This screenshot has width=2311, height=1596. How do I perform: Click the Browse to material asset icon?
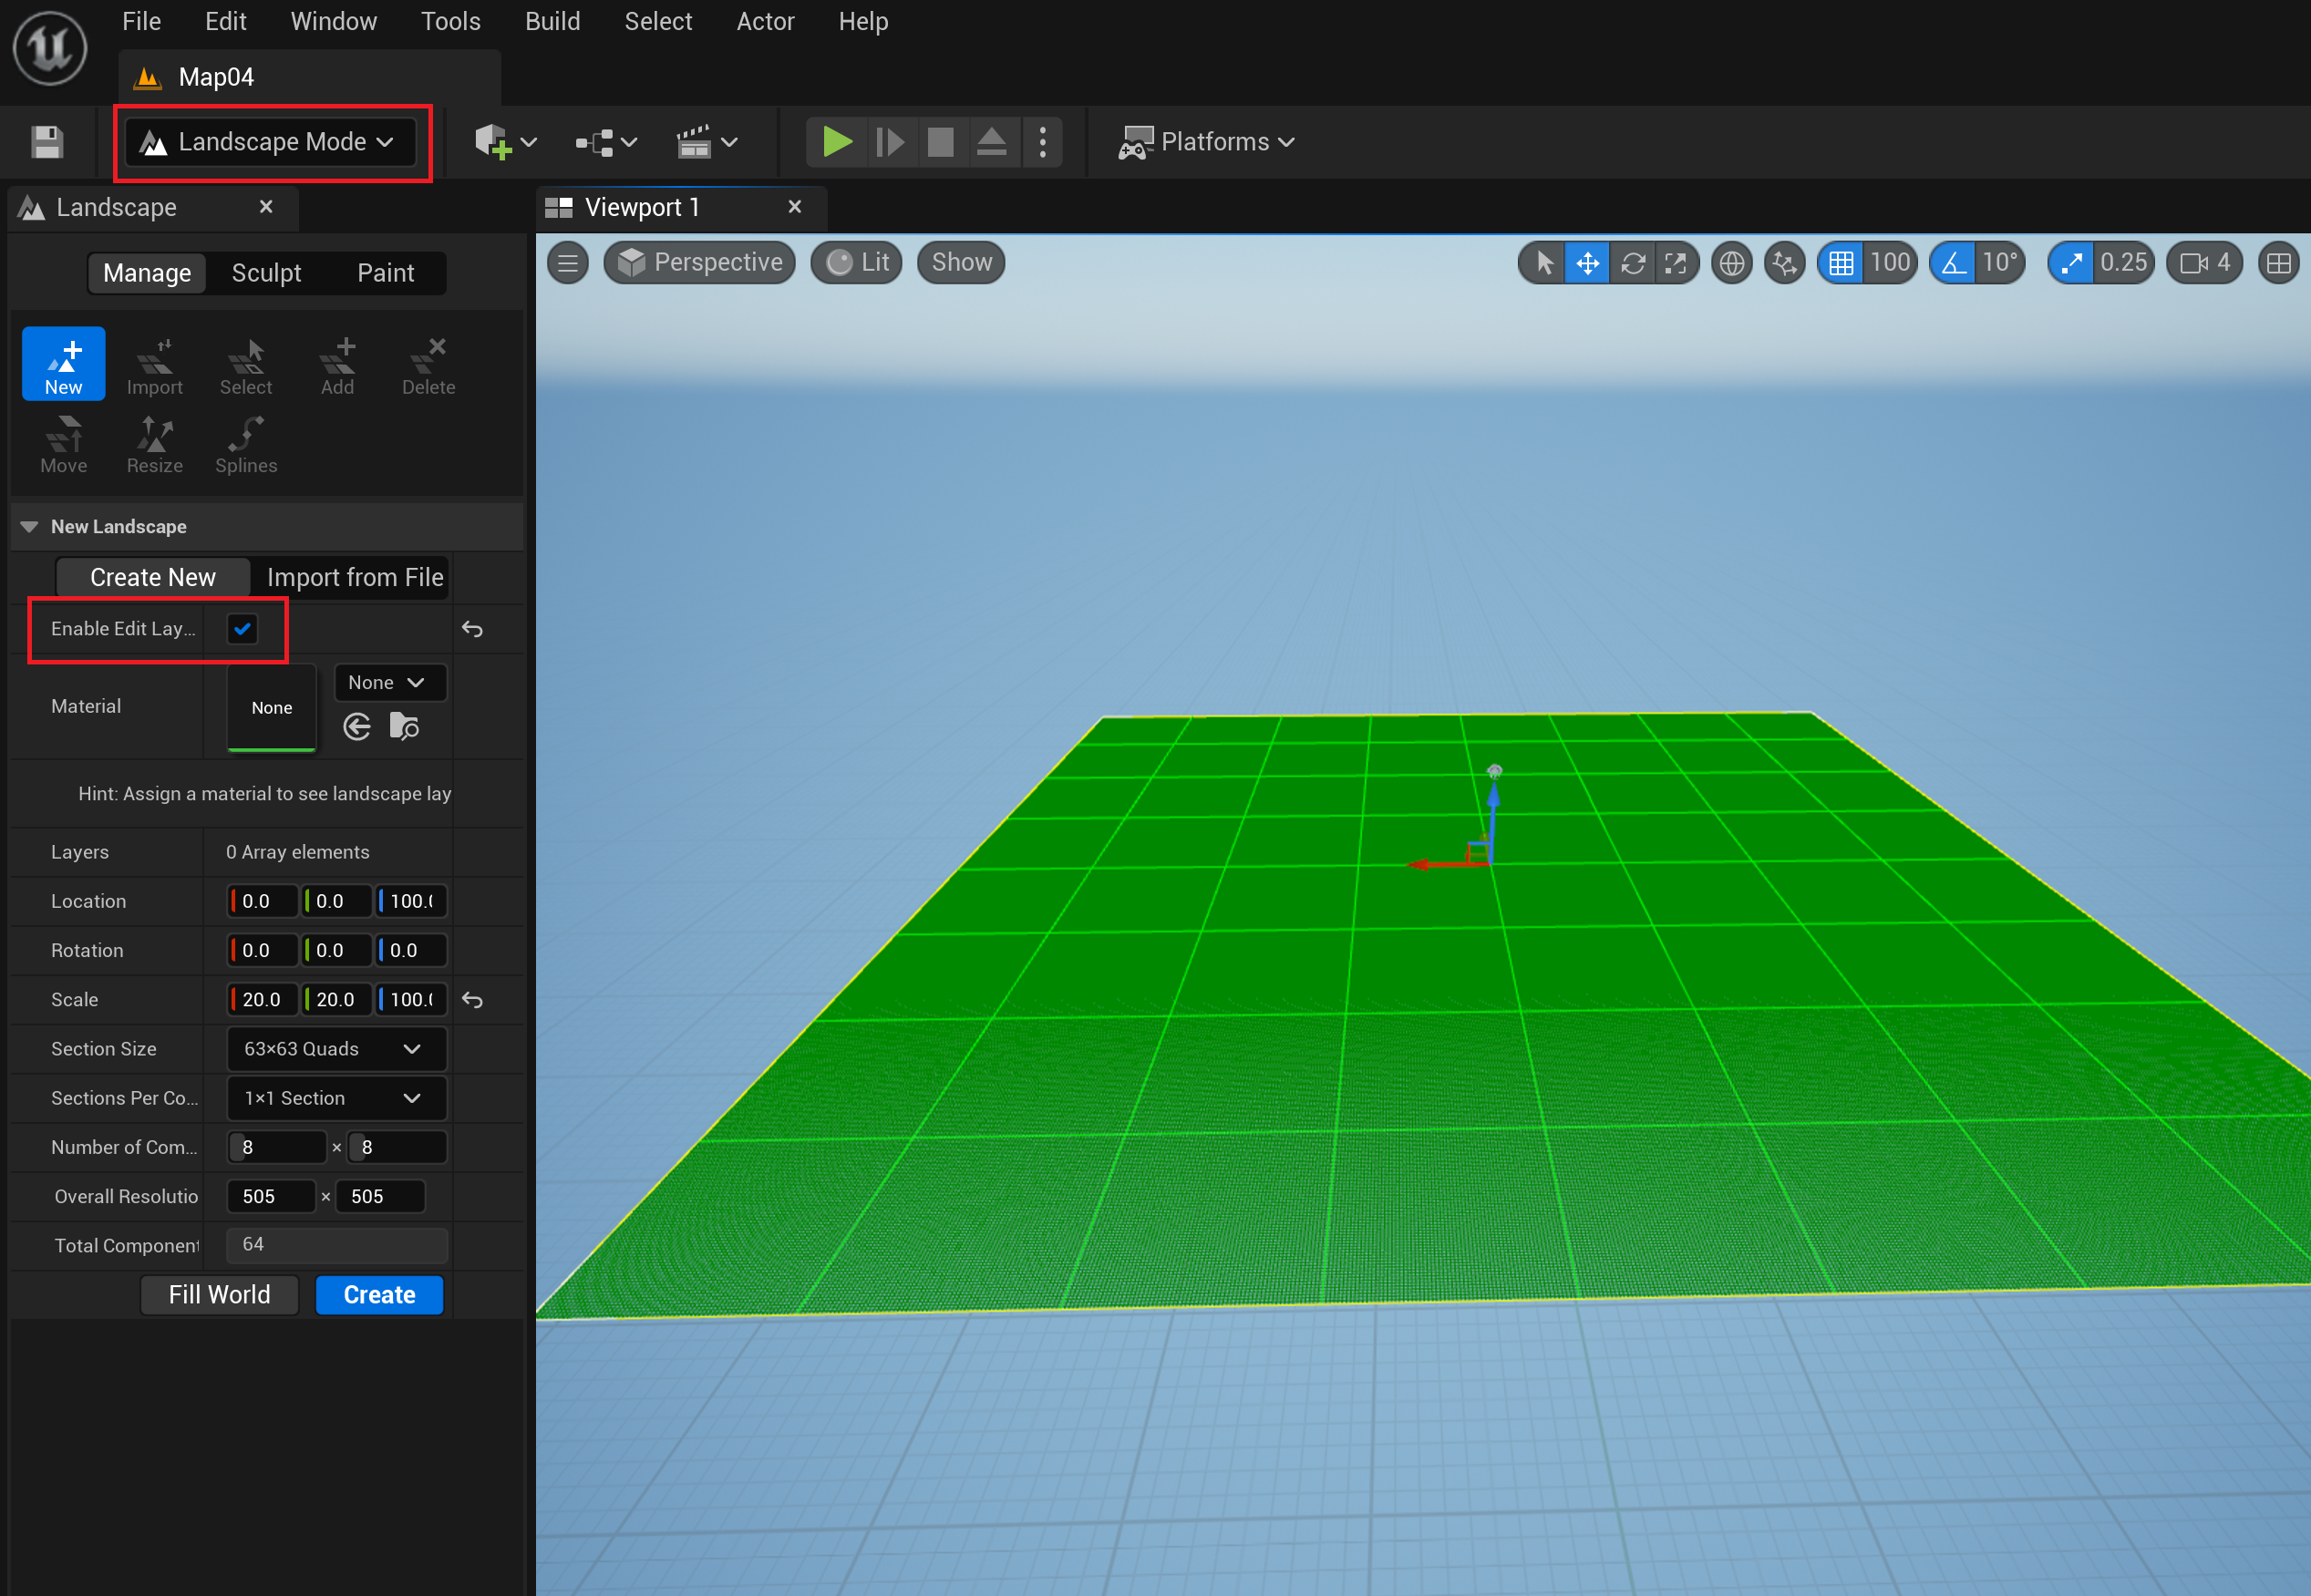click(404, 726)
